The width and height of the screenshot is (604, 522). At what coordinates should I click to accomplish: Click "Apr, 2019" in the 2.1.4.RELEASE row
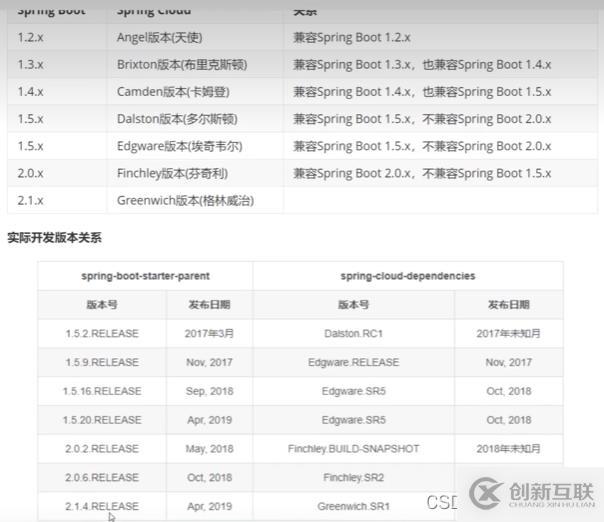(x=209, y=506)
